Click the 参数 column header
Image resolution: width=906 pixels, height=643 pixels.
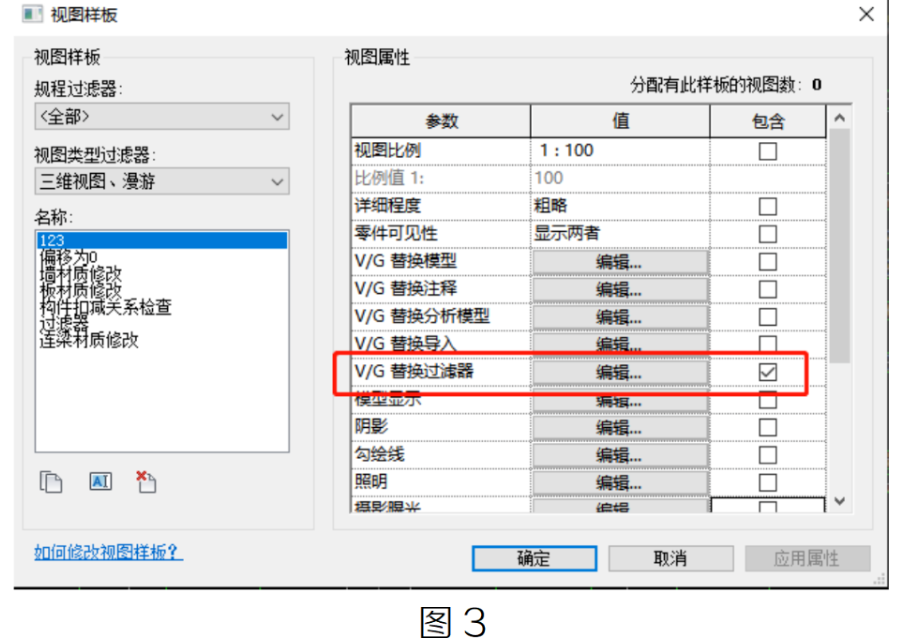click(x=441, y=121)
